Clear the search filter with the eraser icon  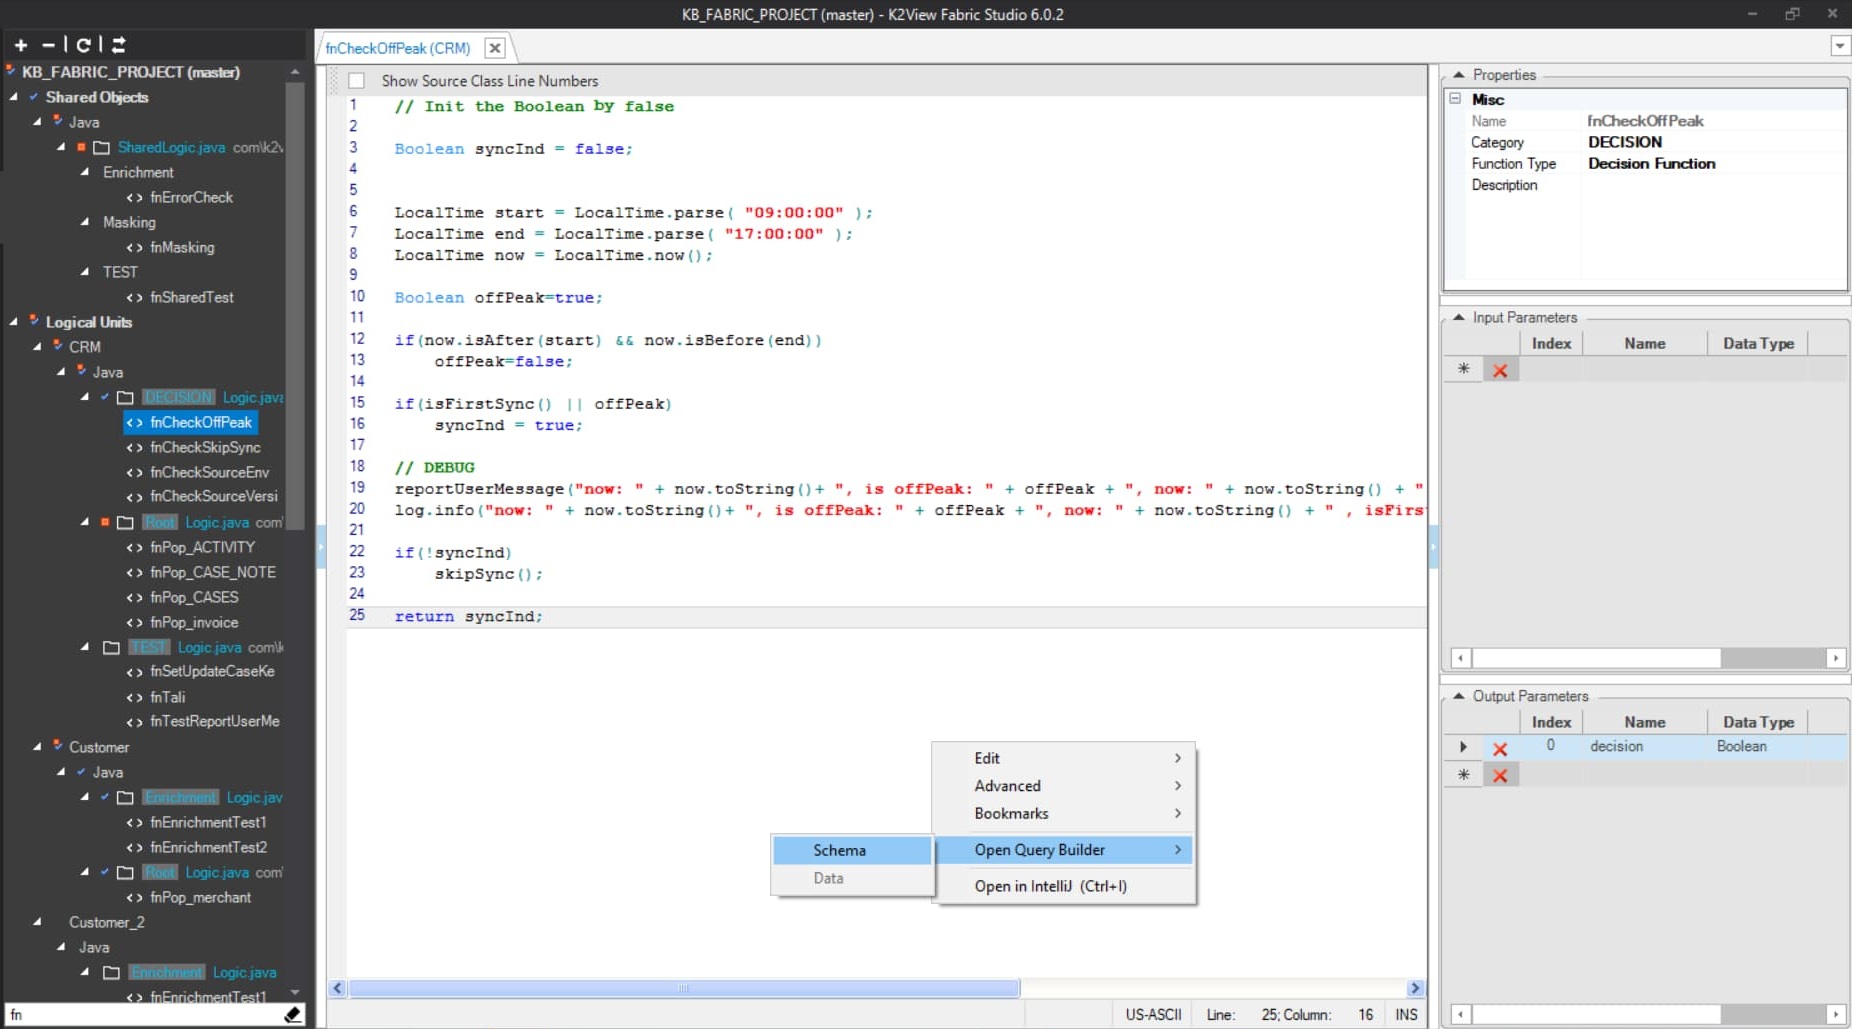coord(292,1015)
